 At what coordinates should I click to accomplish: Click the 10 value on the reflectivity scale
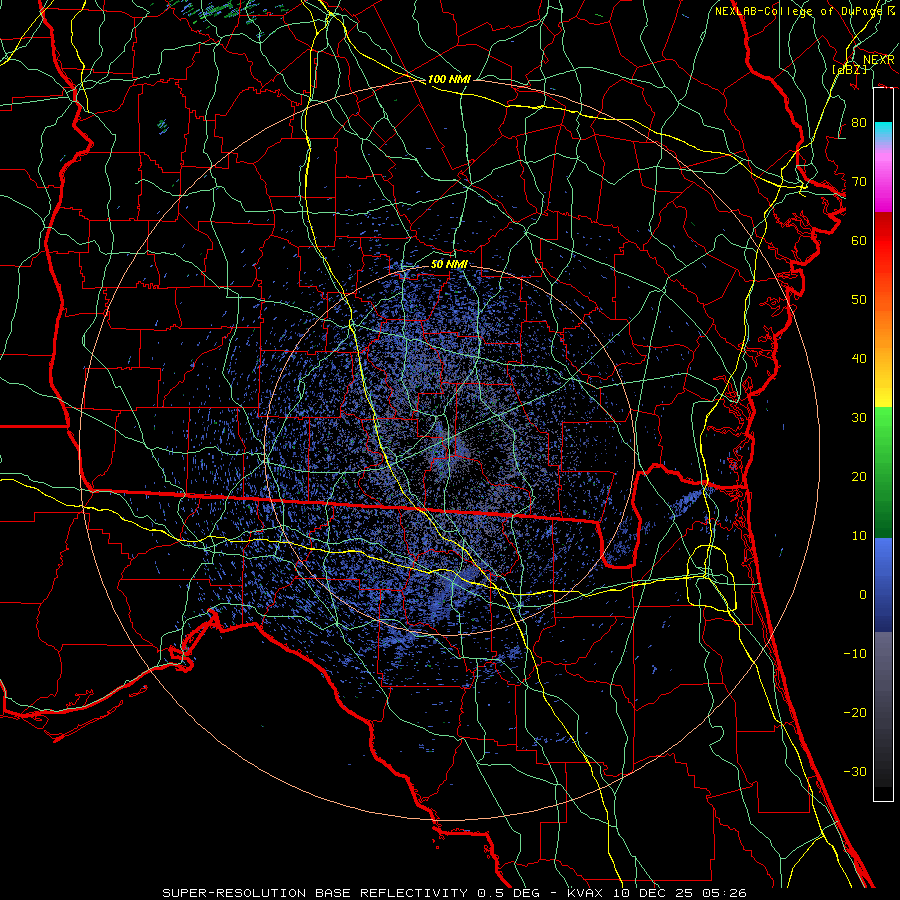(x=859, y=536)
